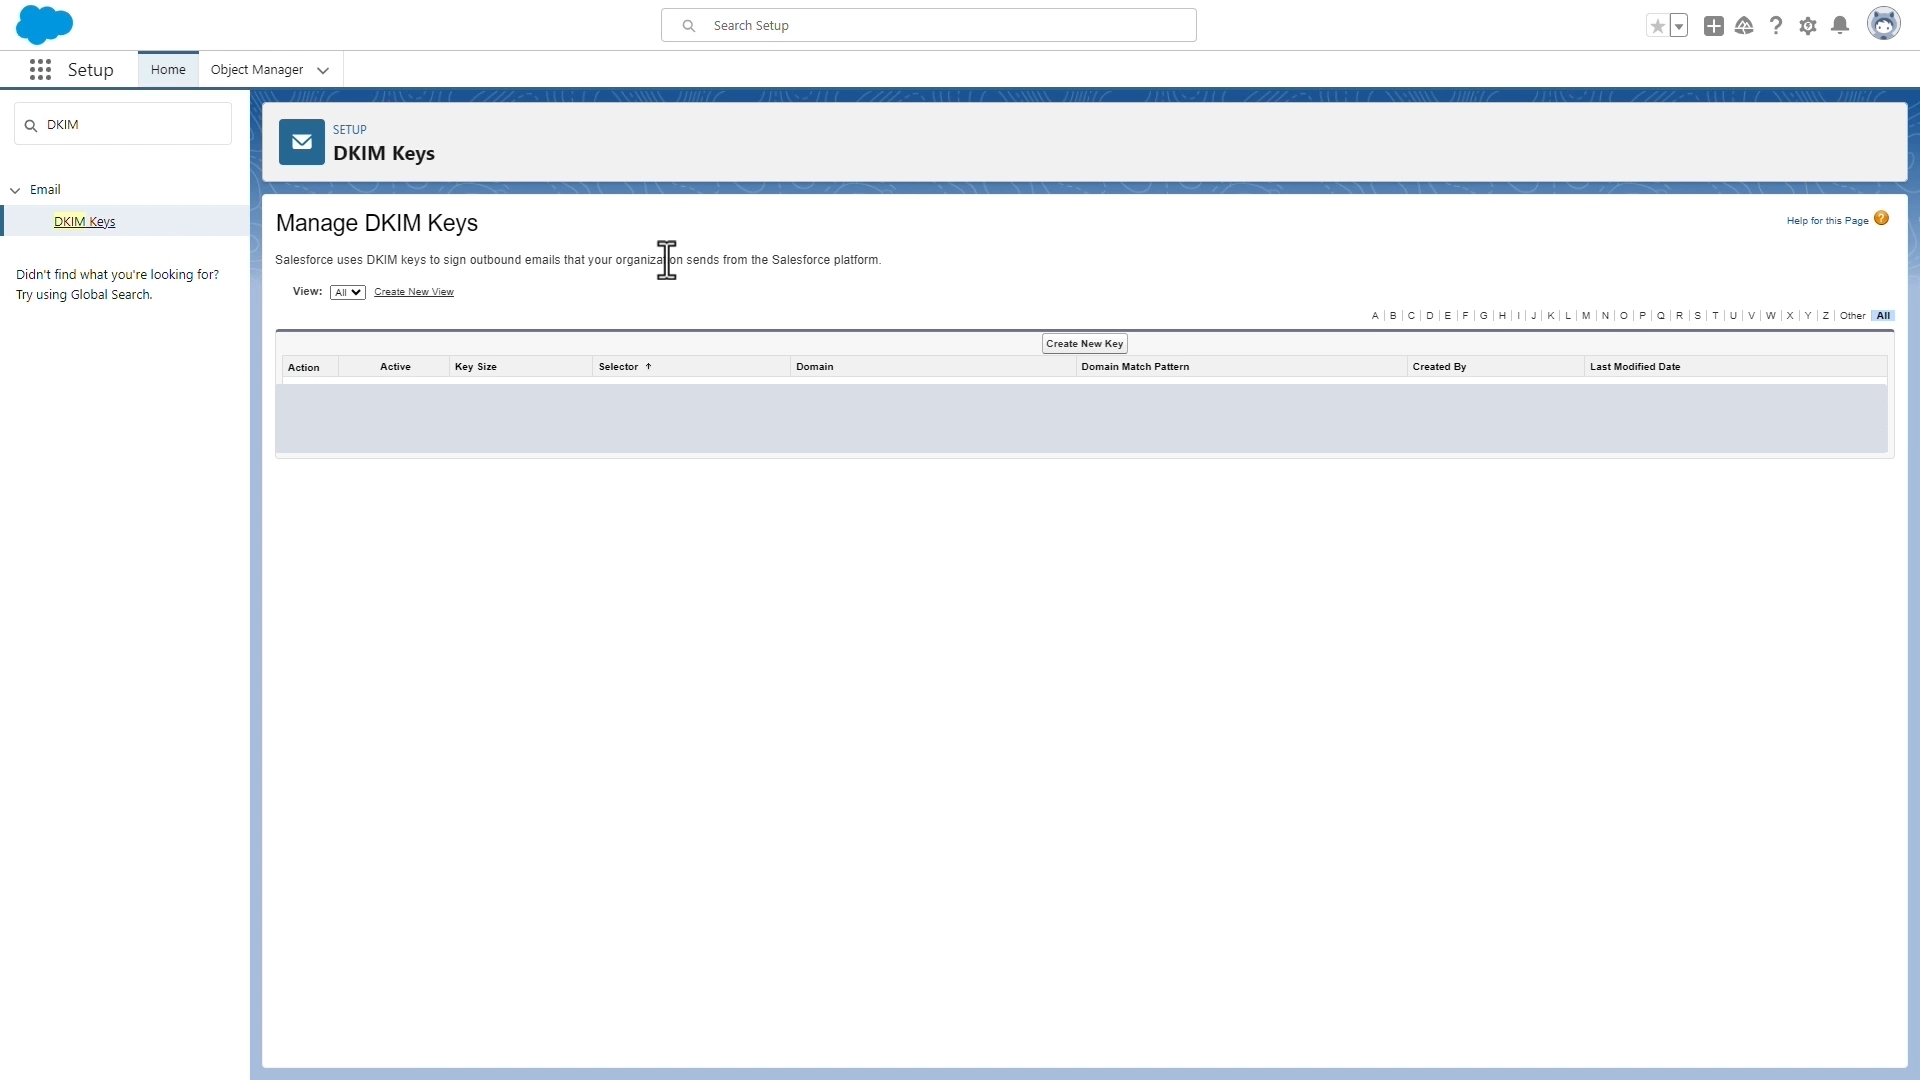
Task: Click the SETUP breadcrumb label
Action: 350,130
